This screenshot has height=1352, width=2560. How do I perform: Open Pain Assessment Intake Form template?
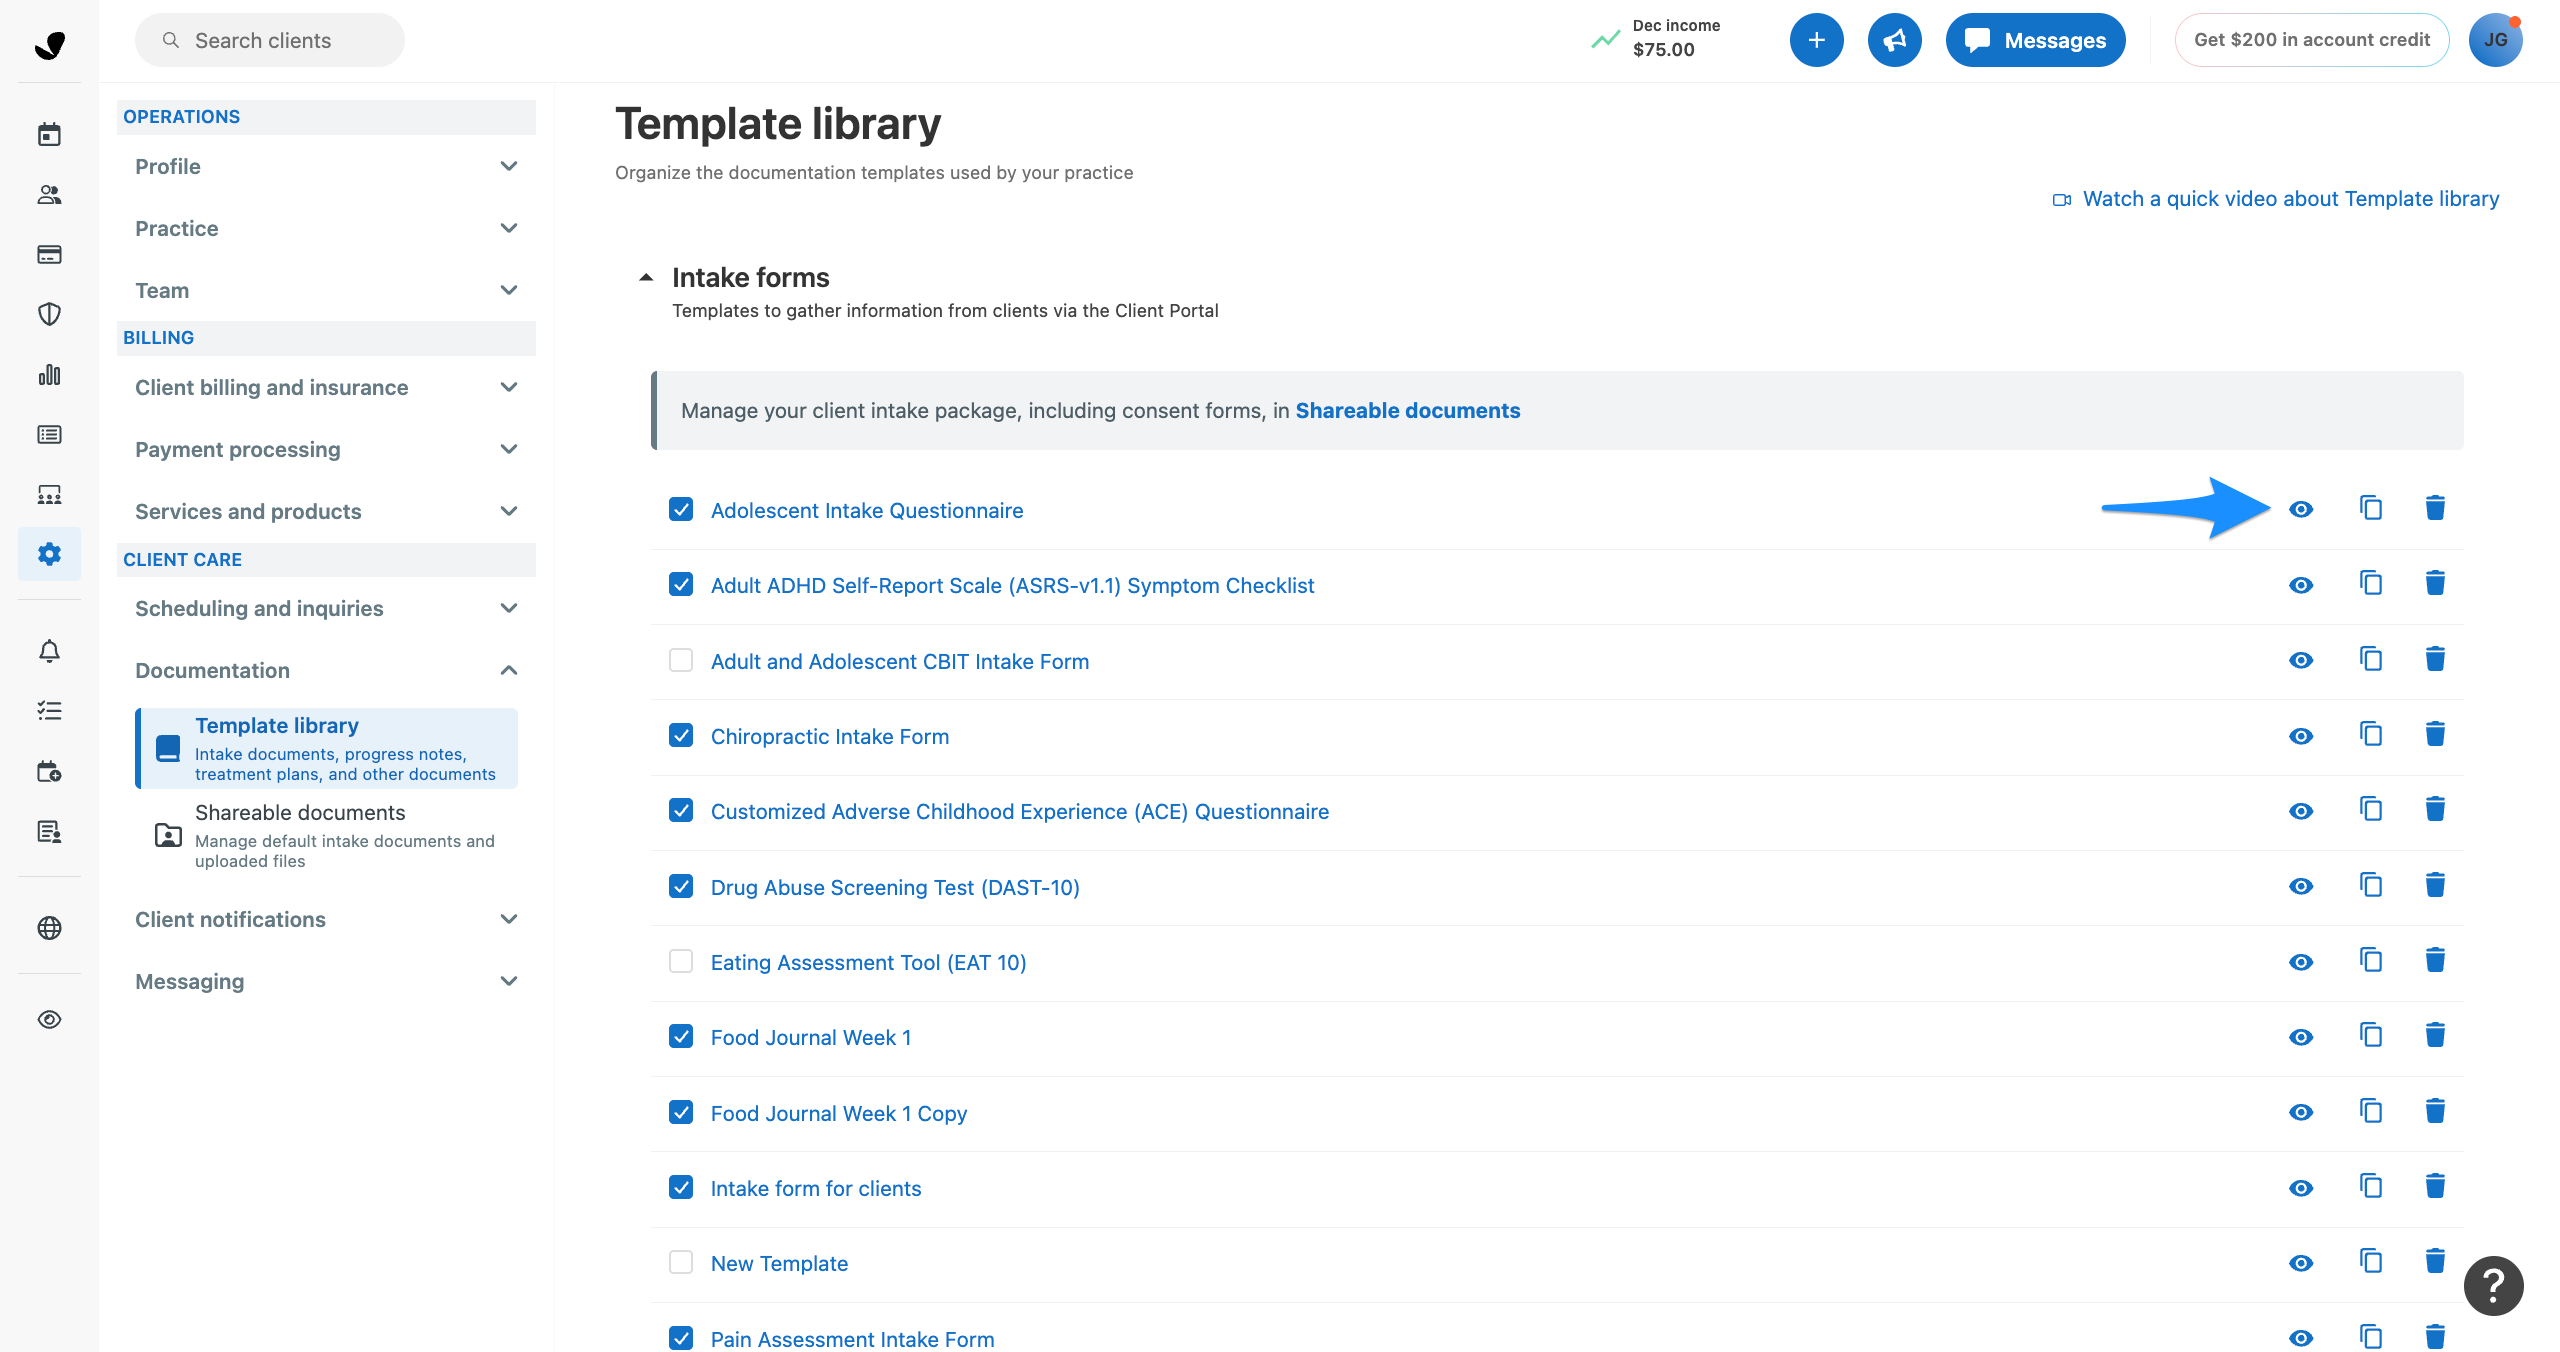pyautogui.click(x=852, y=1338)
